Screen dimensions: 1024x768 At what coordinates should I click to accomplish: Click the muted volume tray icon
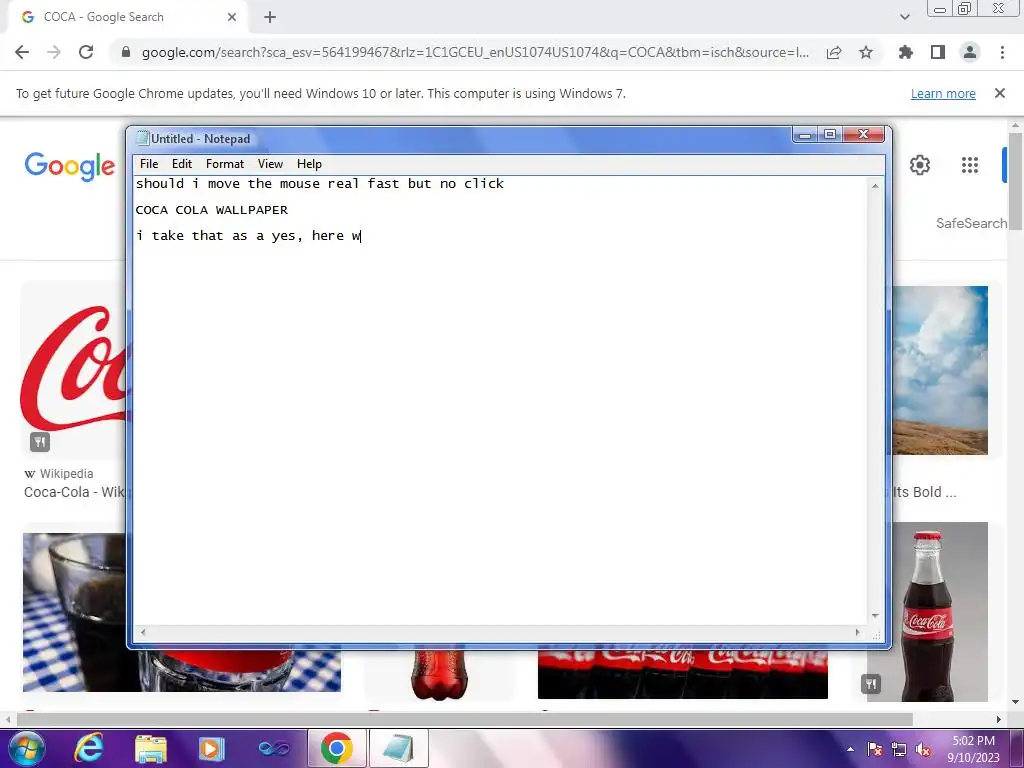tap(923, 750)
